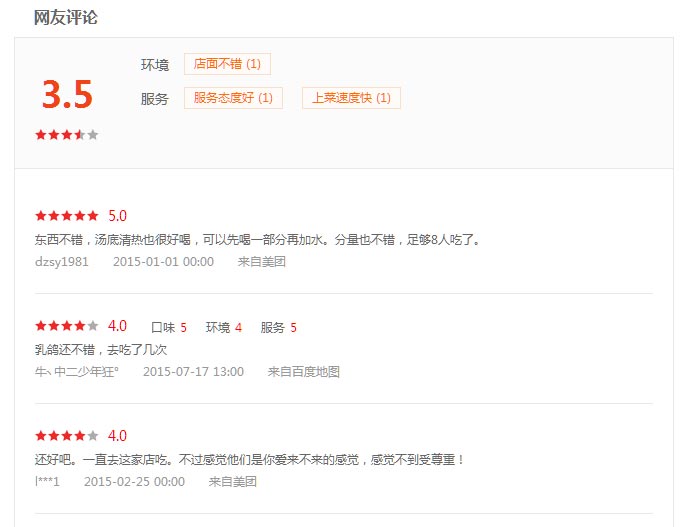The image size is (688, 527).
Task: Click username l***1
Action: pos(47,482)
